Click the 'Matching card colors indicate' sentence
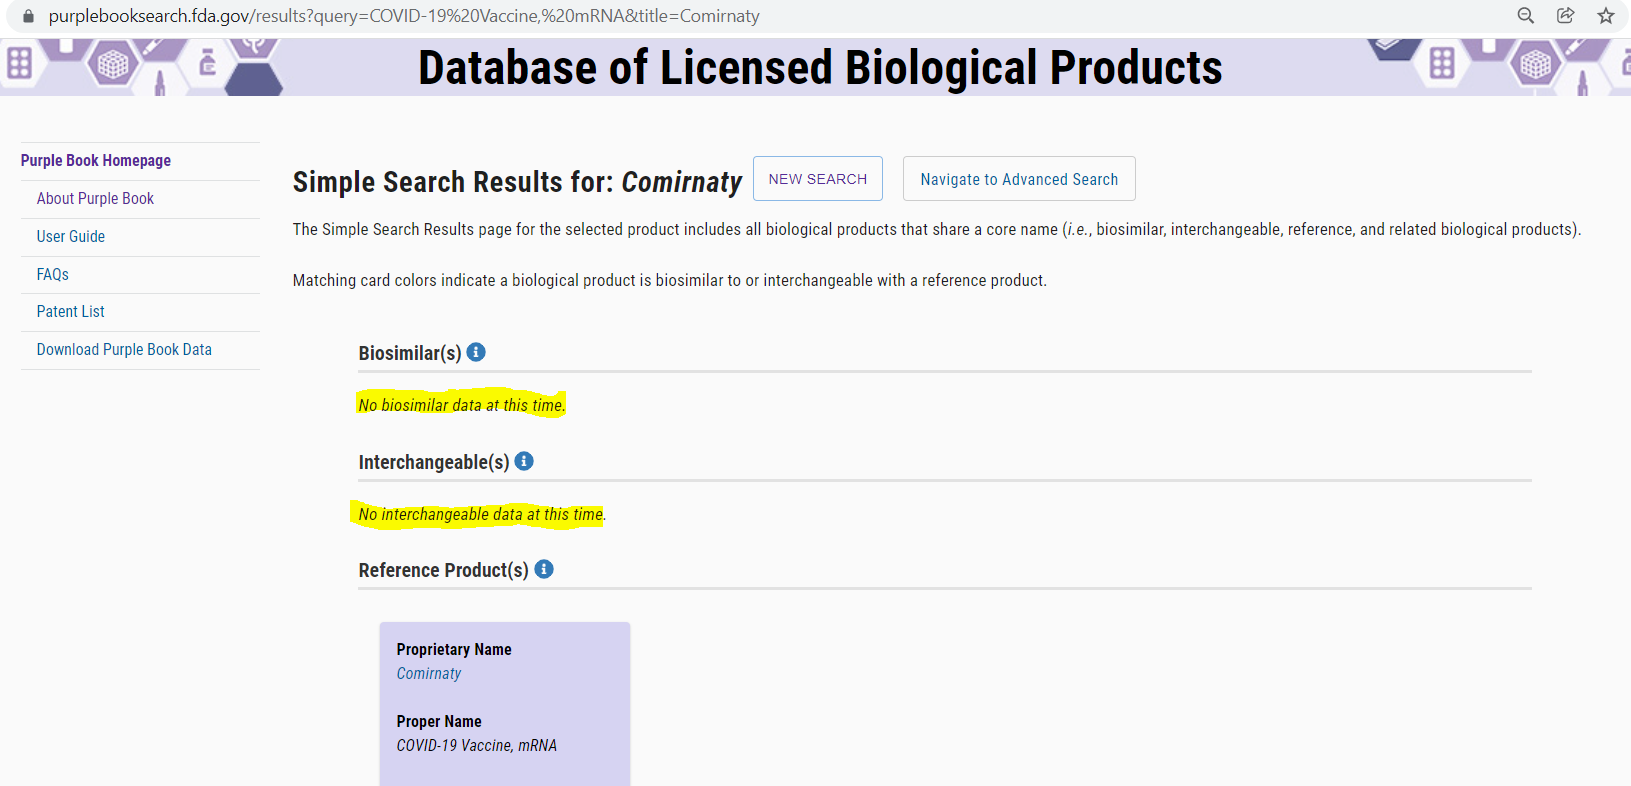The height and width of the screenshot is (786, 1631). click(x=670, y=281)
